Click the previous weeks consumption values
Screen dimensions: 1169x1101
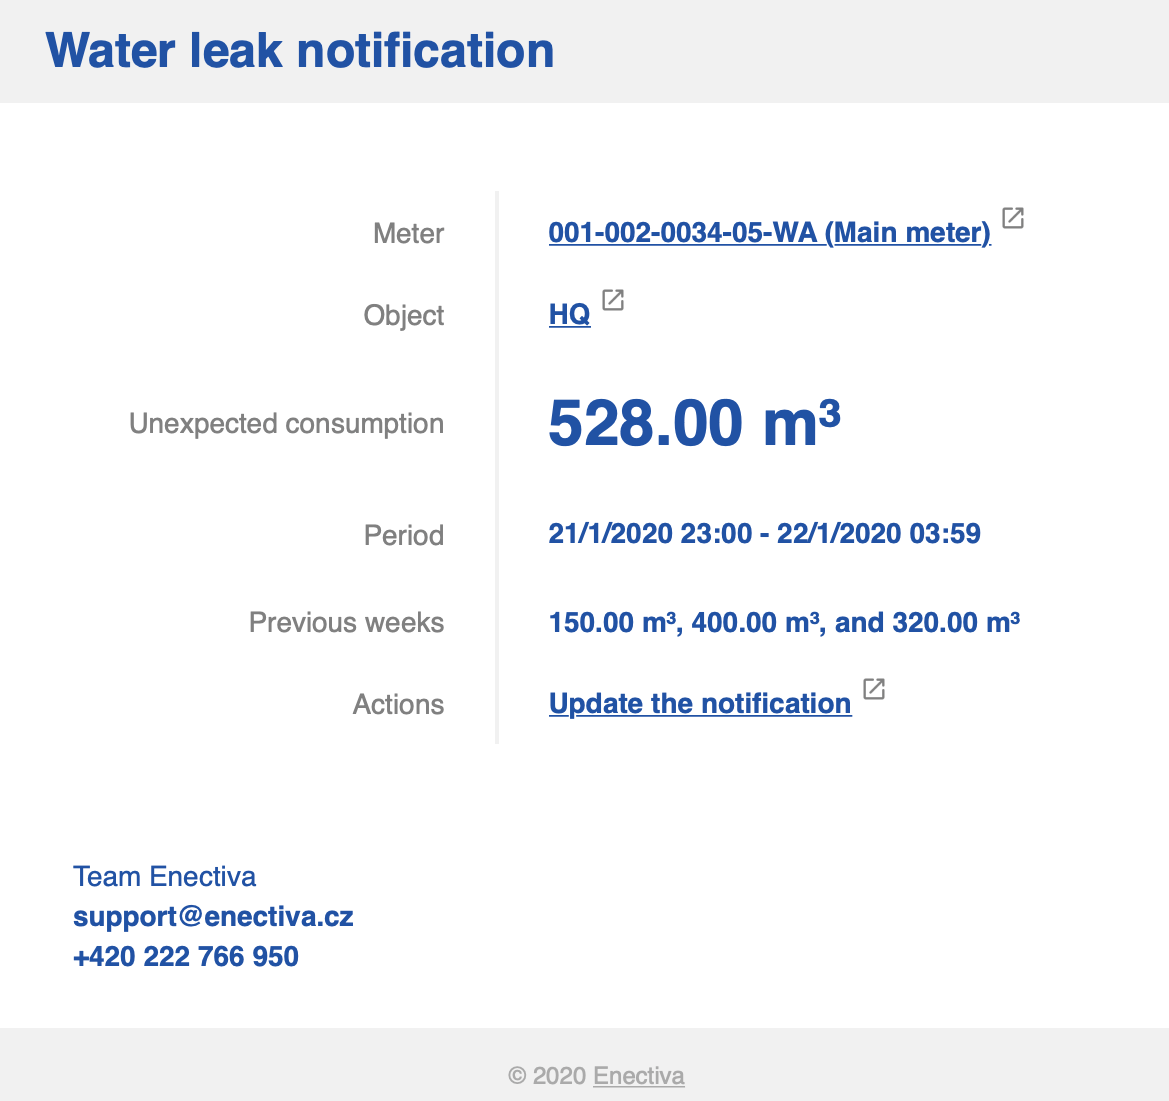click(784, 623)
